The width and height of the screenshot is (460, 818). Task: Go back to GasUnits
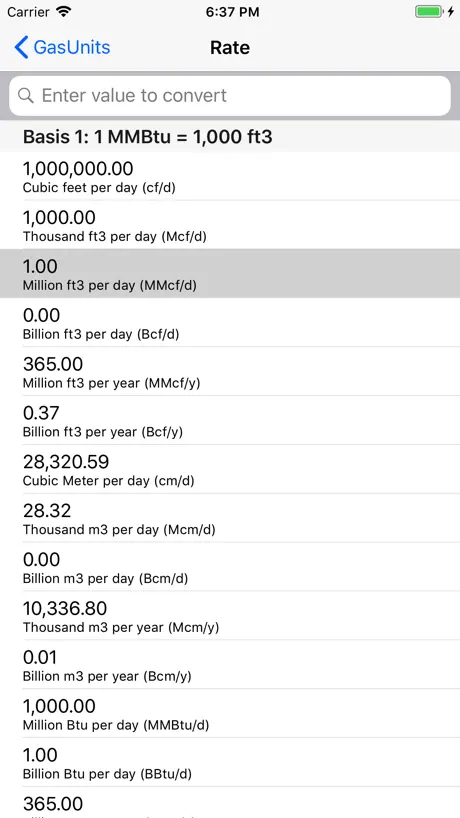62,47
